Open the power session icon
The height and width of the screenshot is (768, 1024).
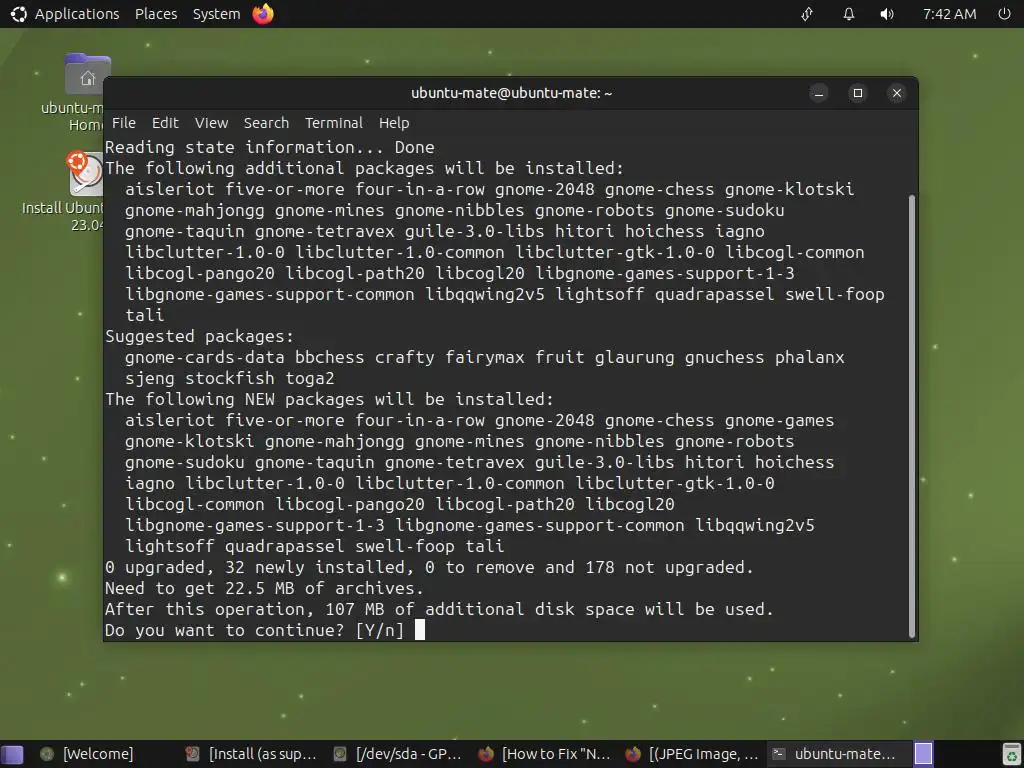[x=1004, y=14]
